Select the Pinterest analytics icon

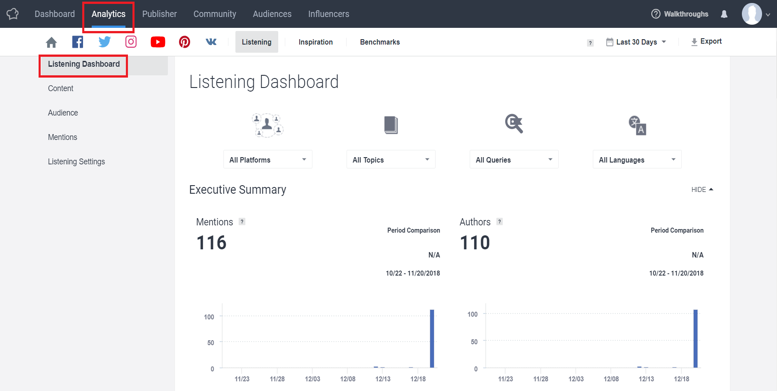[x=184, y=42]
